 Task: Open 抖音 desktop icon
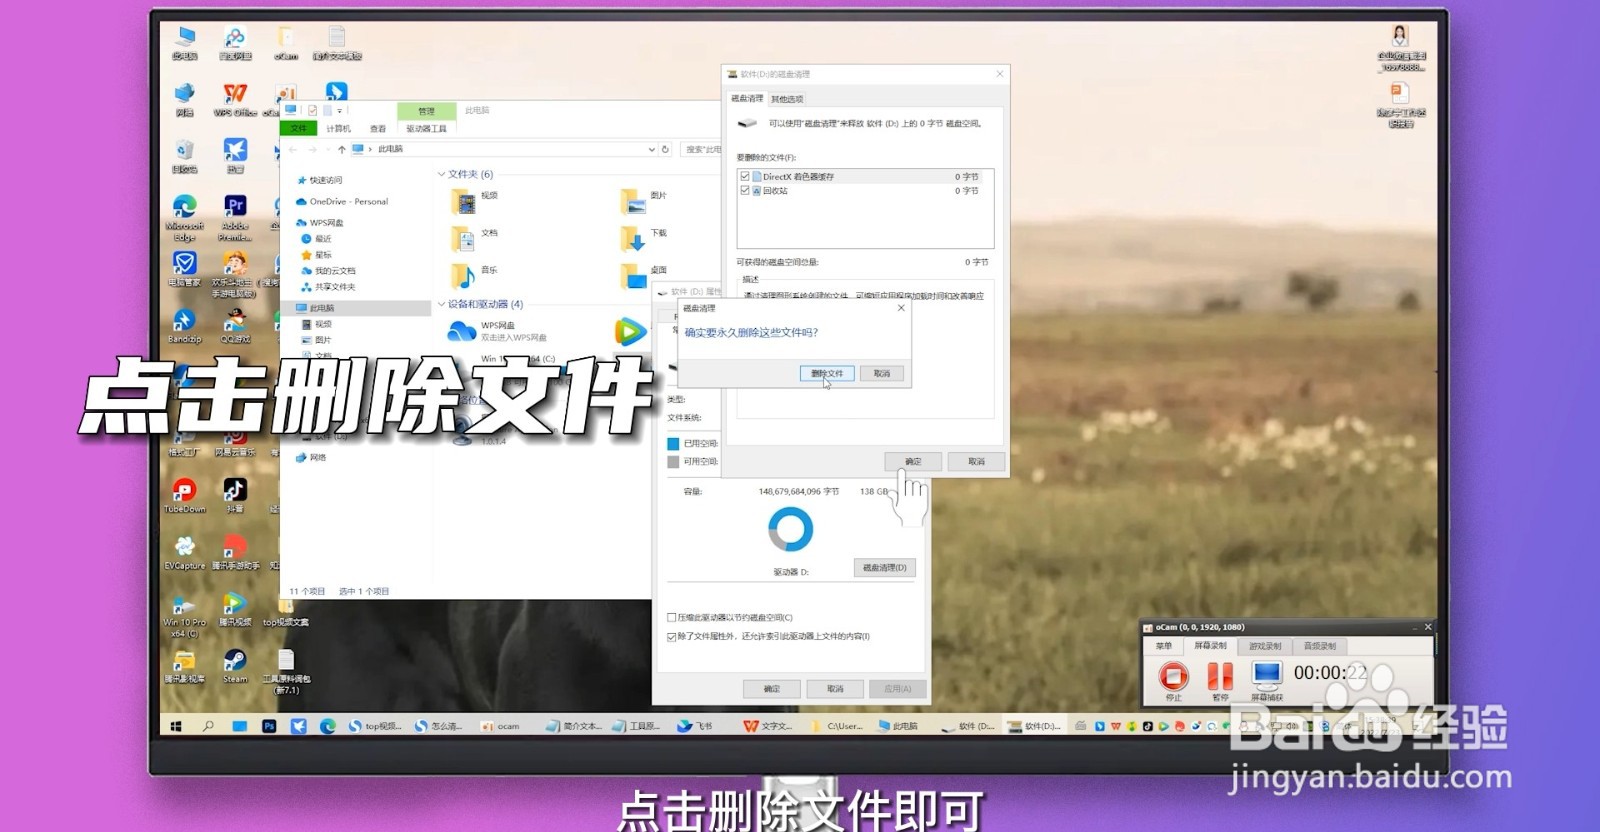point(235,495)
